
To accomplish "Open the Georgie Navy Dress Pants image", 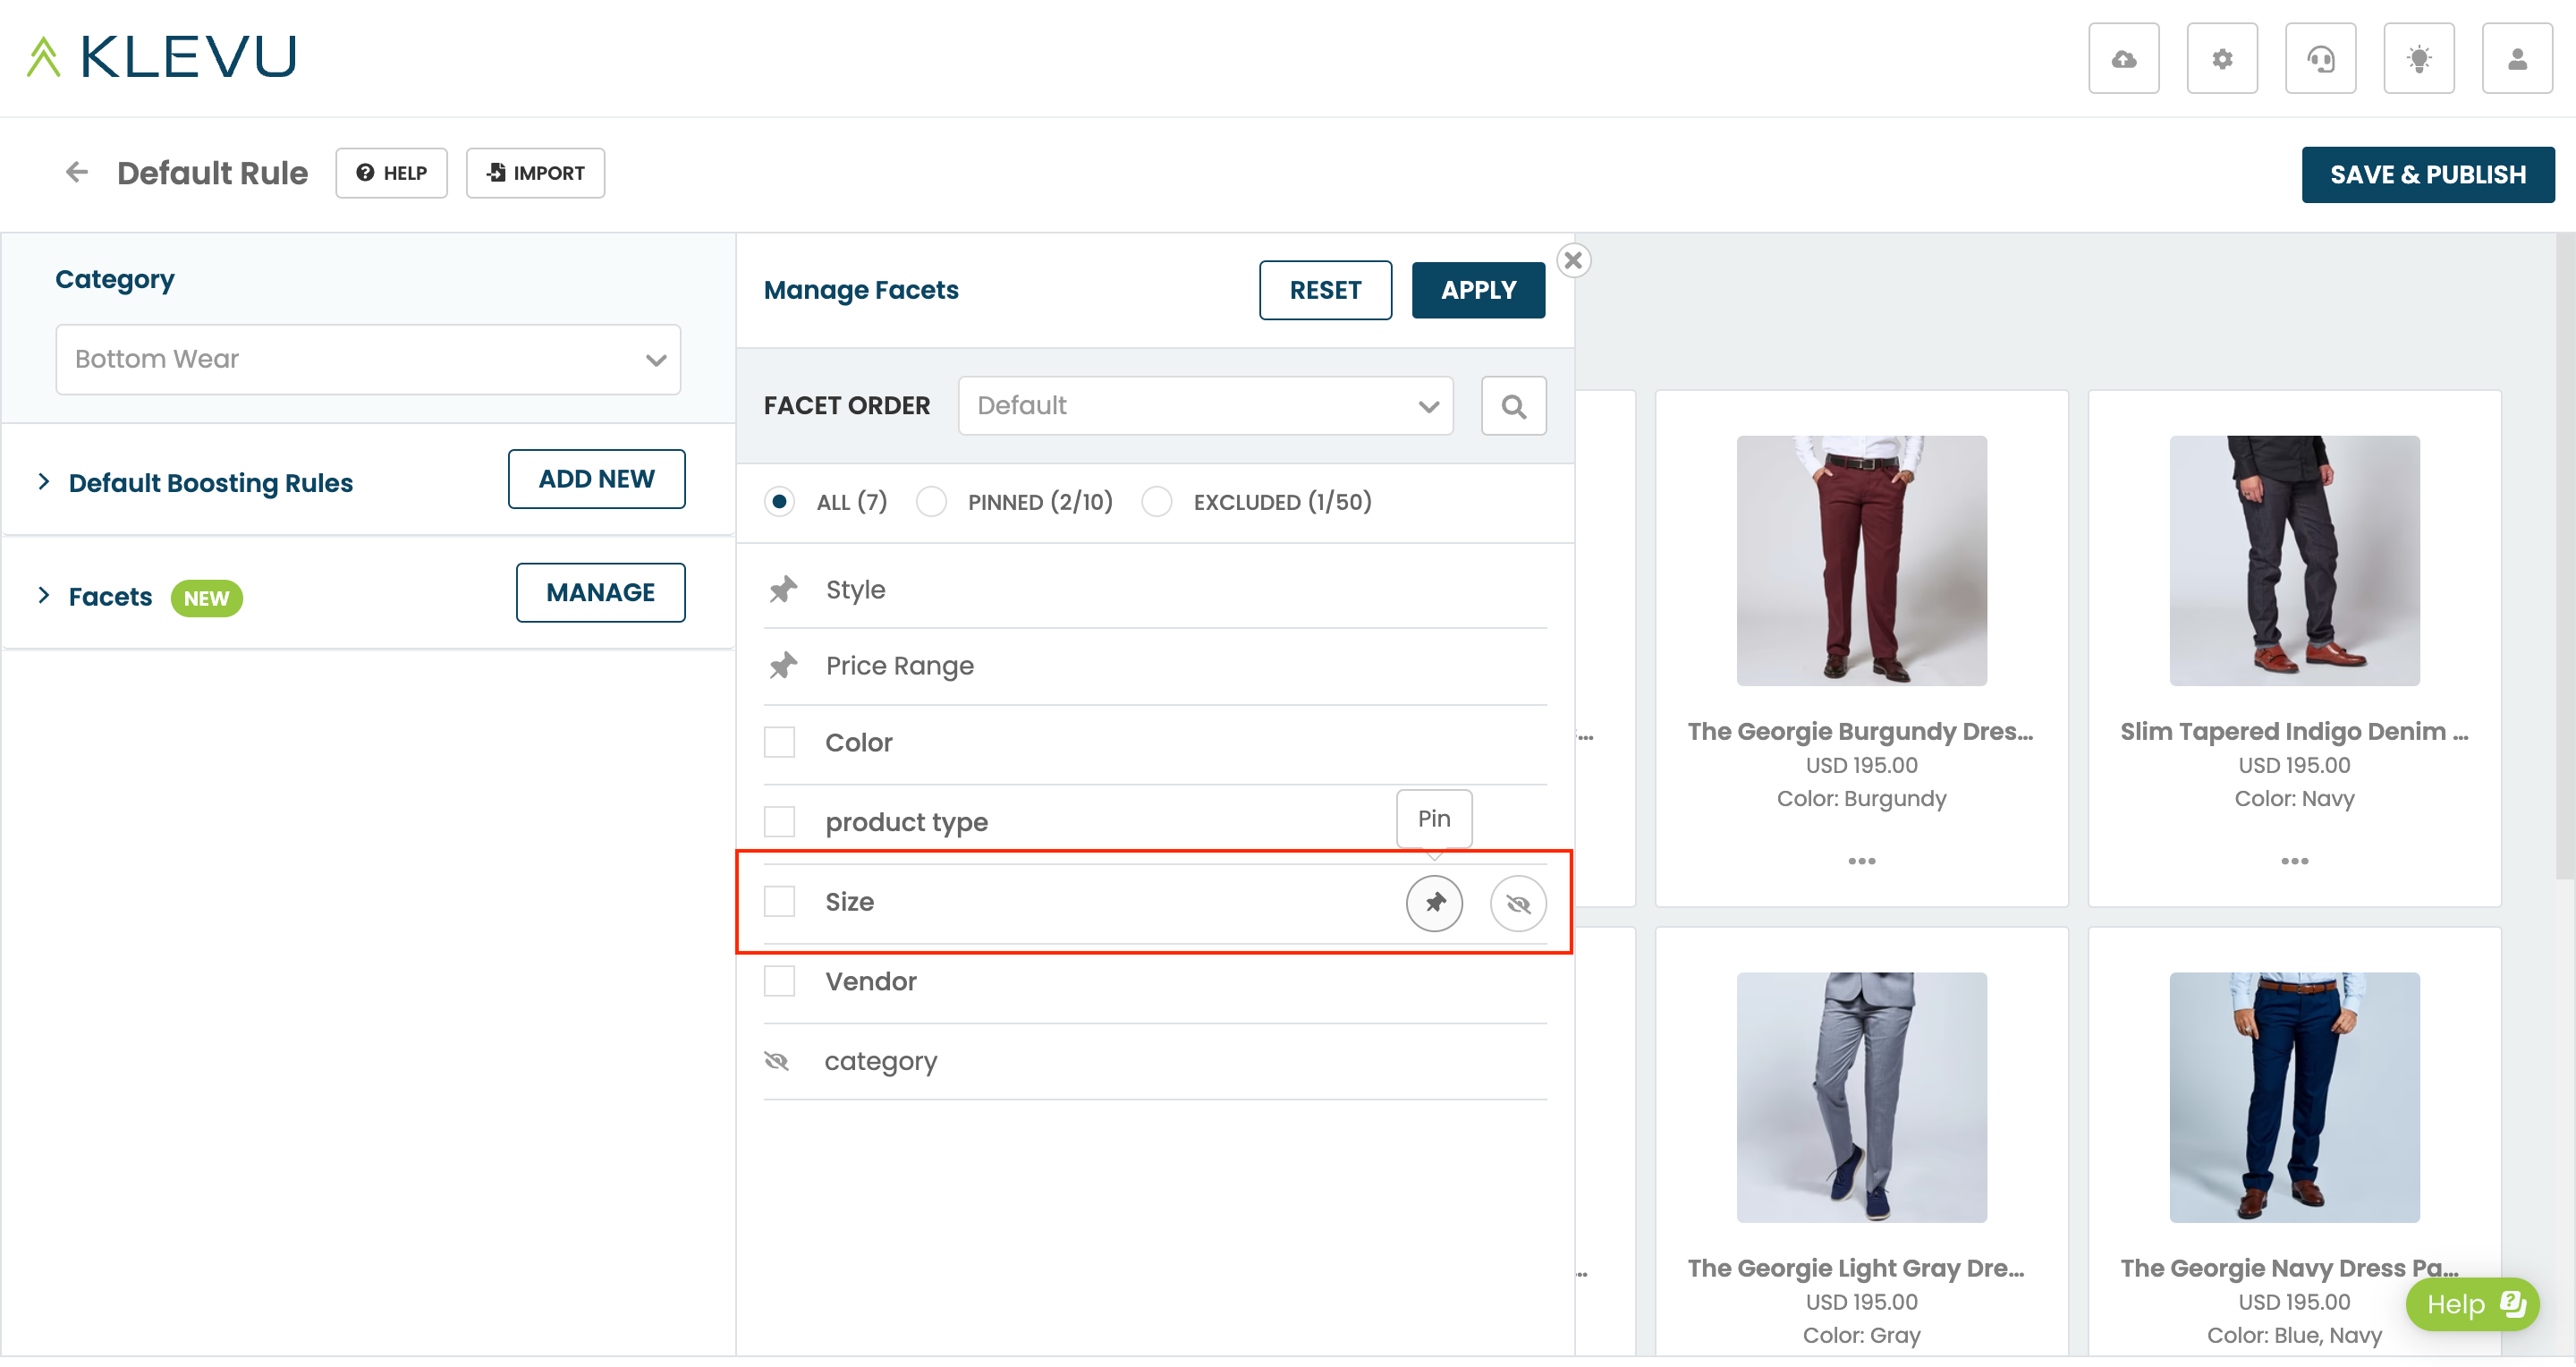I will click(x=2294, y=1098).
